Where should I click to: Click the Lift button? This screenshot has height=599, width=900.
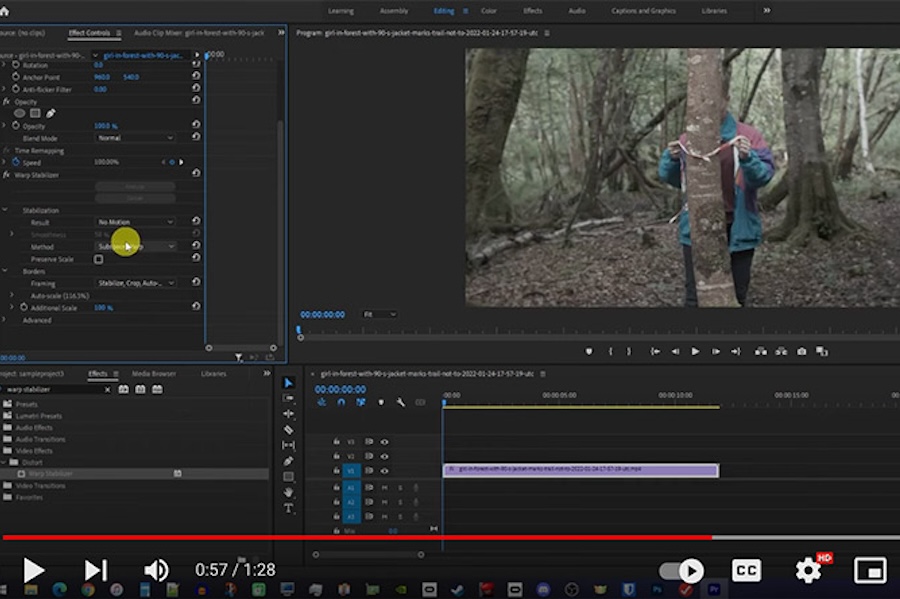point(761,351)
